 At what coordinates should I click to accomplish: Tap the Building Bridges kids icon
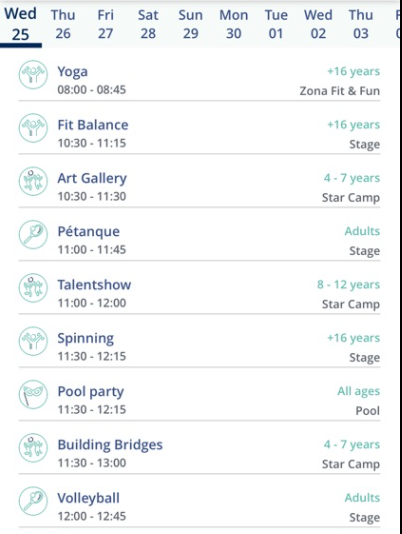click(33, 448)
